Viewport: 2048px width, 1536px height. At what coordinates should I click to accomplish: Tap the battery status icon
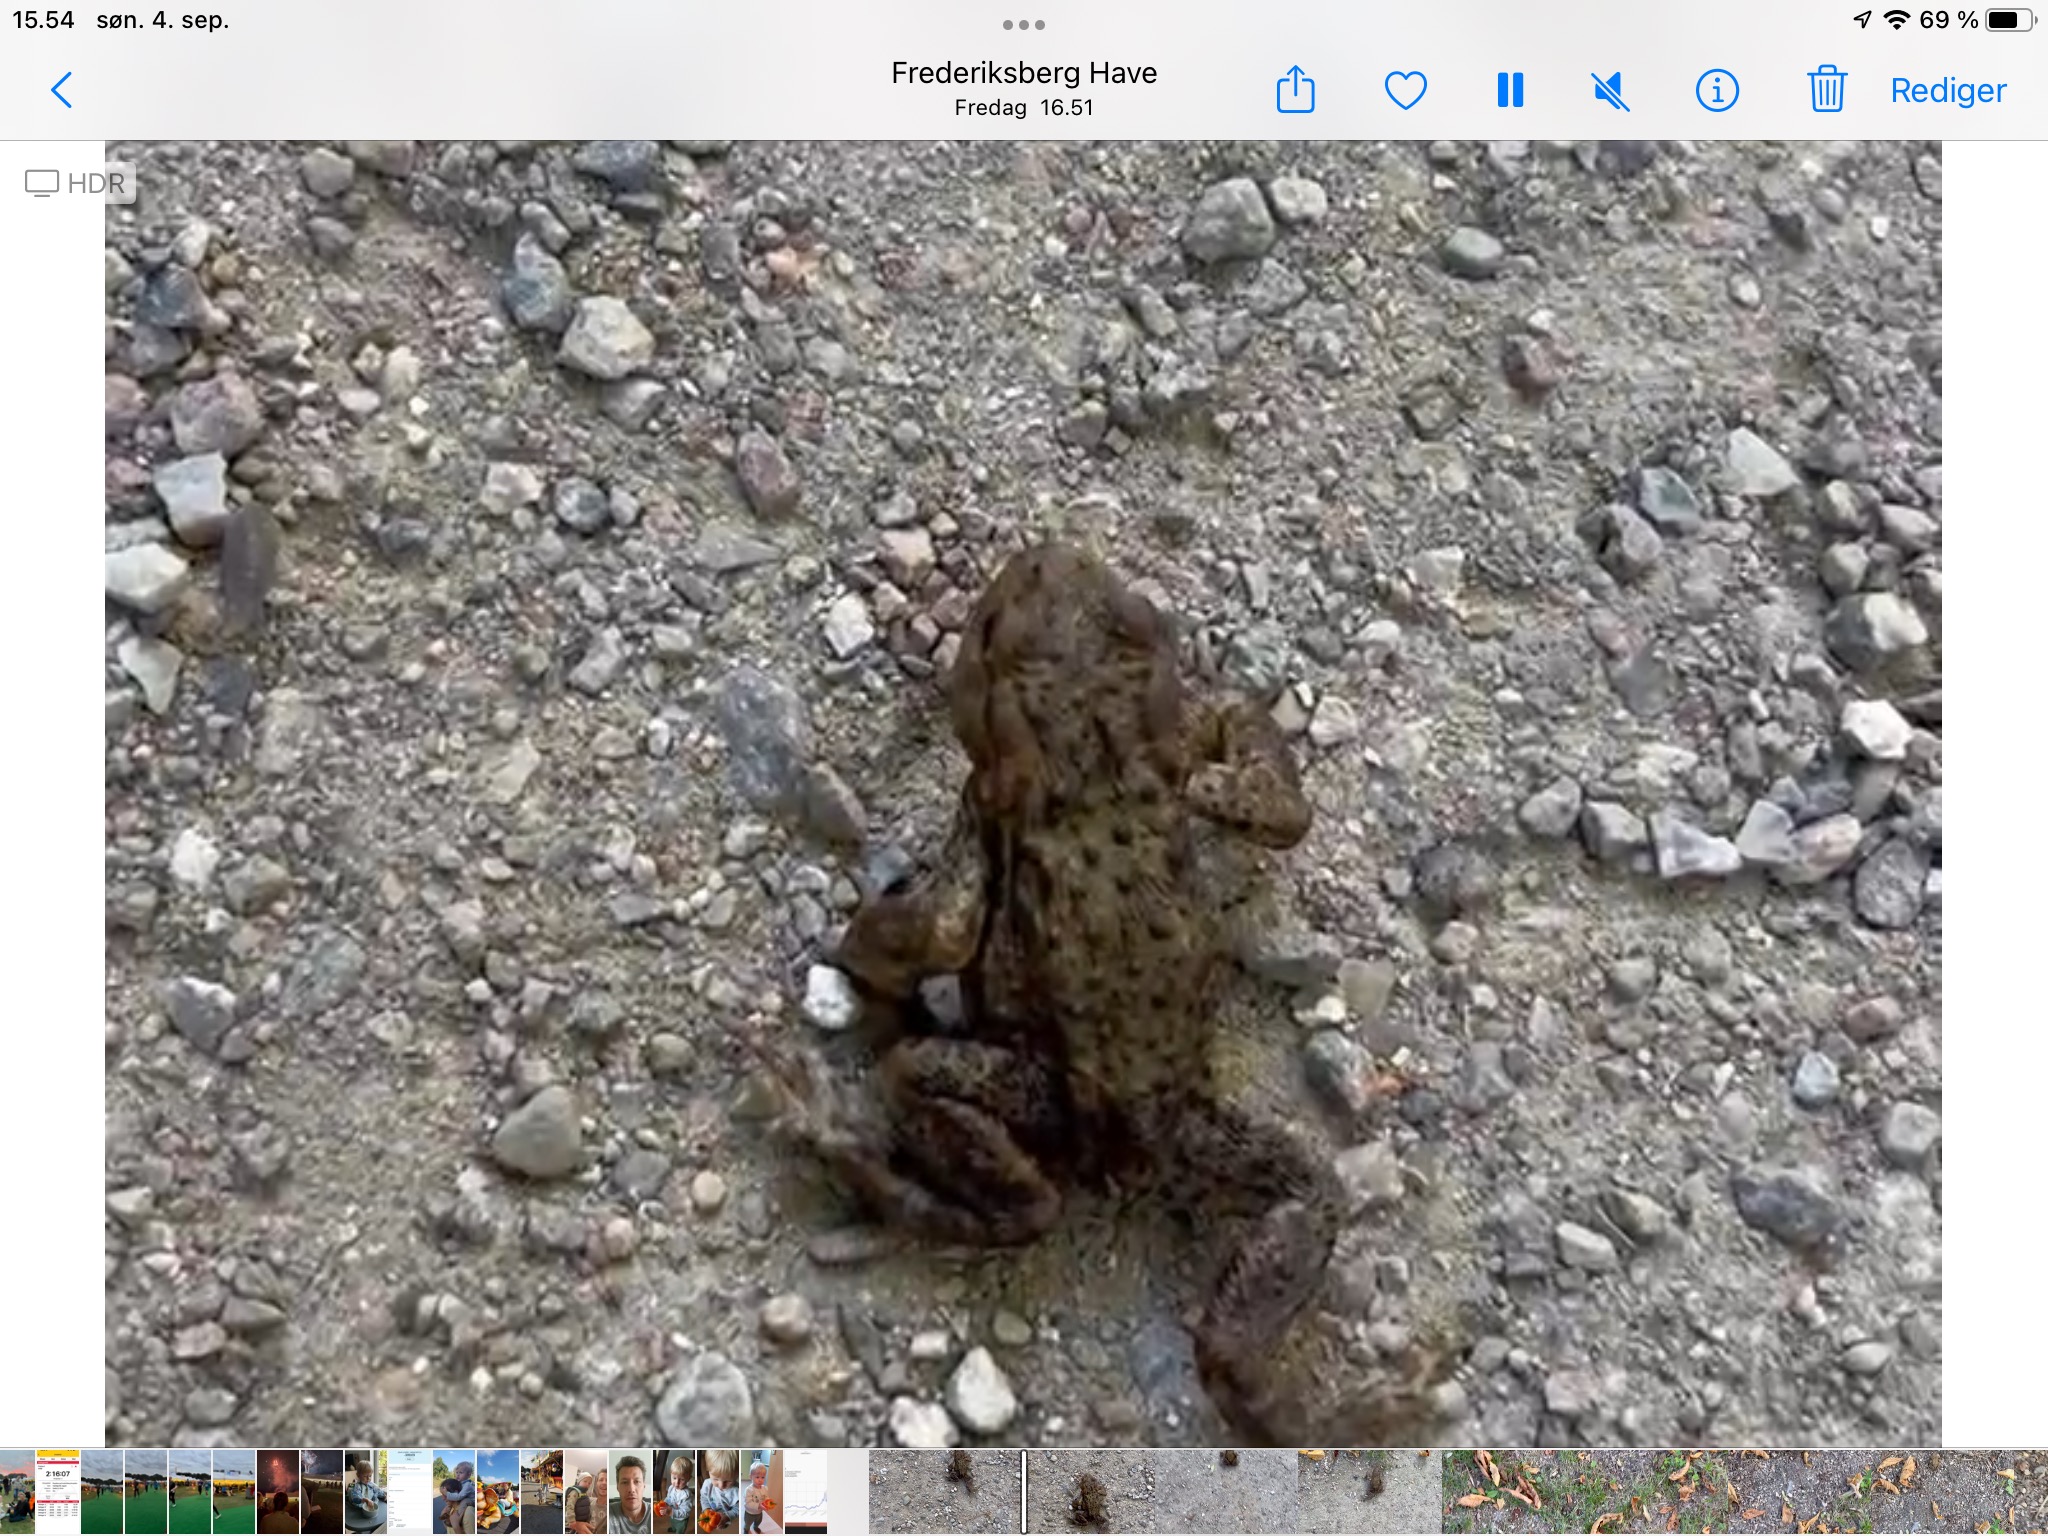2010,20
